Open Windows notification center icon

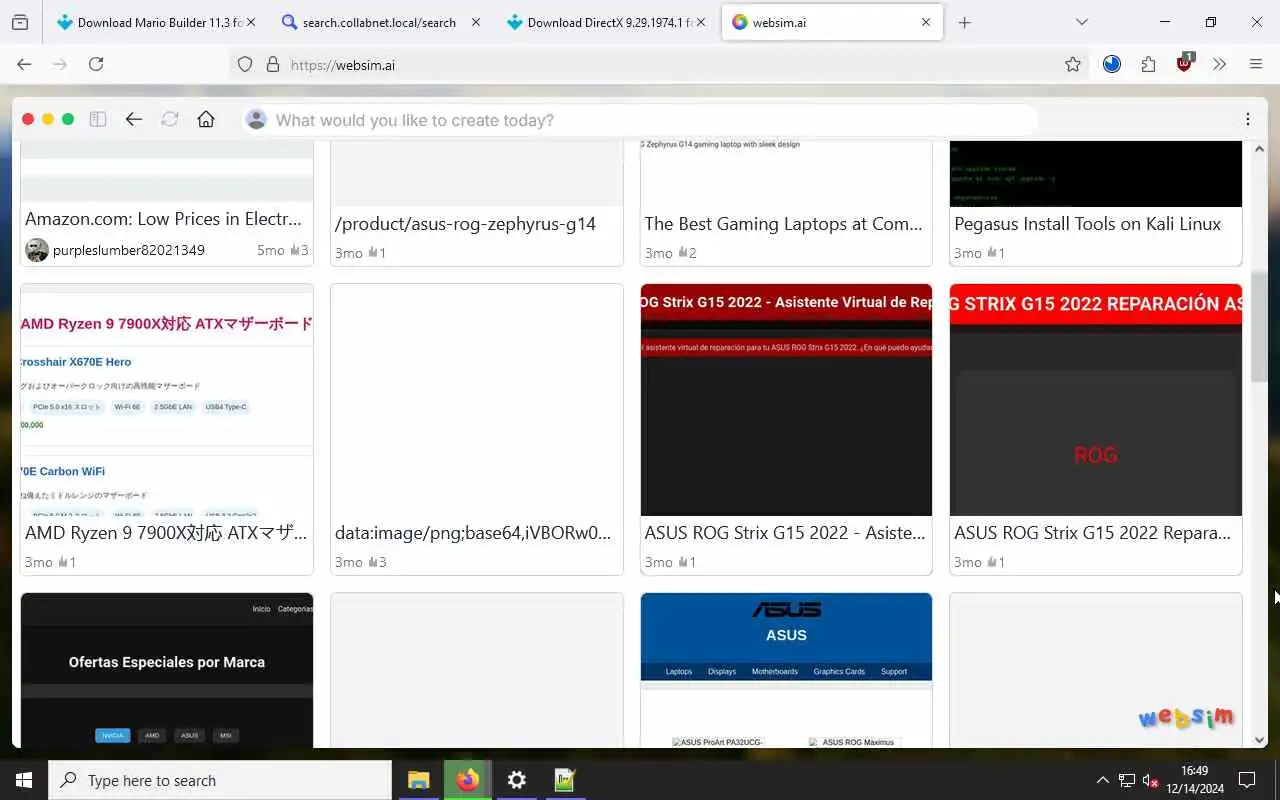[x=1247, y=780]
